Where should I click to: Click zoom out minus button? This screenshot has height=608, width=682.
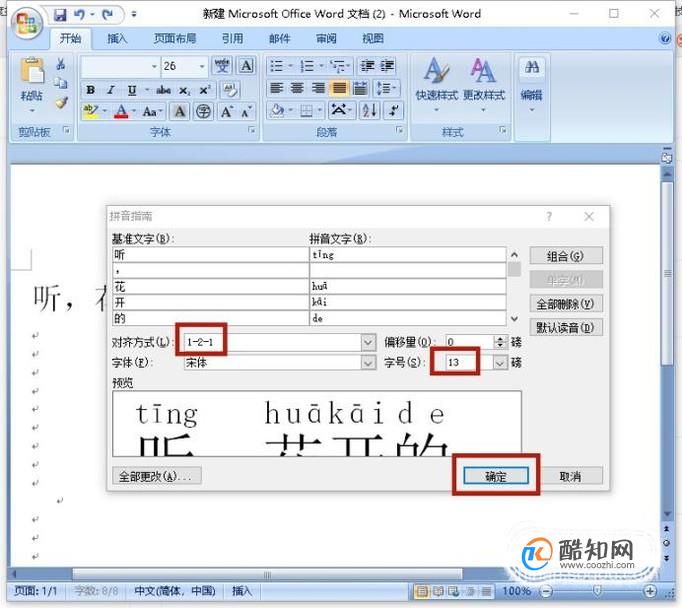[x=545, y=591]
